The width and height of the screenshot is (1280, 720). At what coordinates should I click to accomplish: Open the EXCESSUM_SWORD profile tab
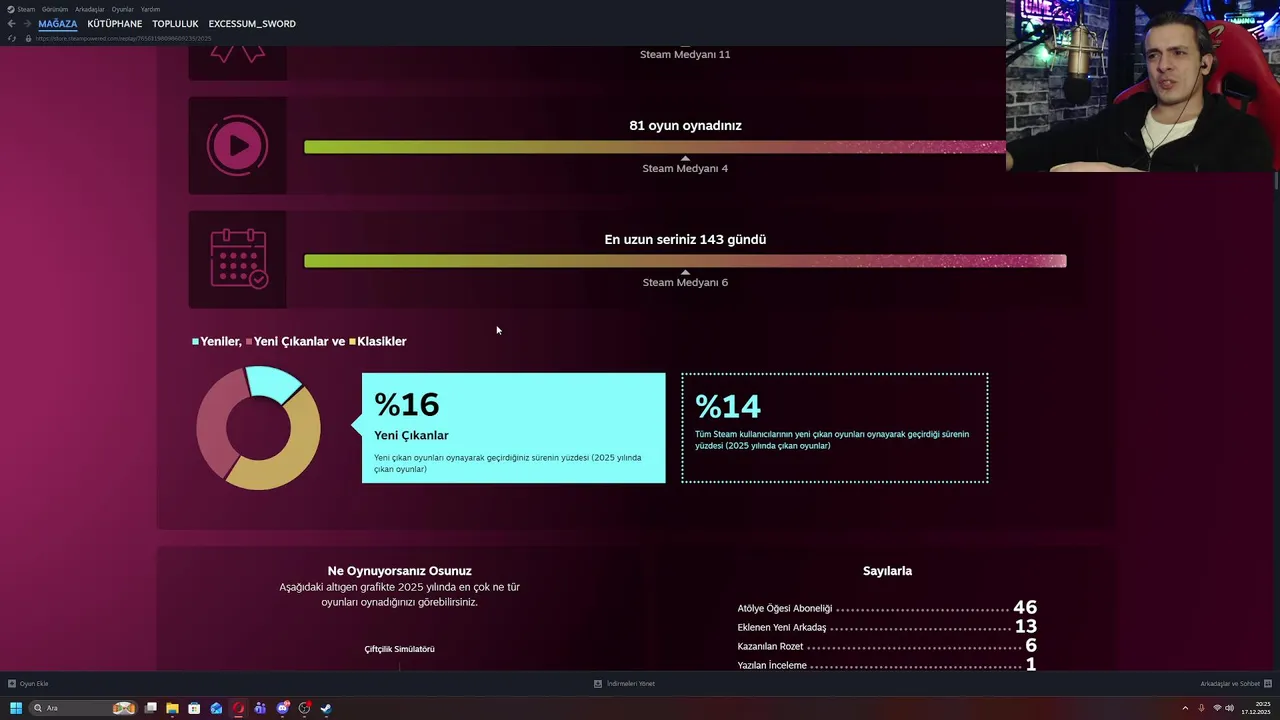[x=252, y=24]
